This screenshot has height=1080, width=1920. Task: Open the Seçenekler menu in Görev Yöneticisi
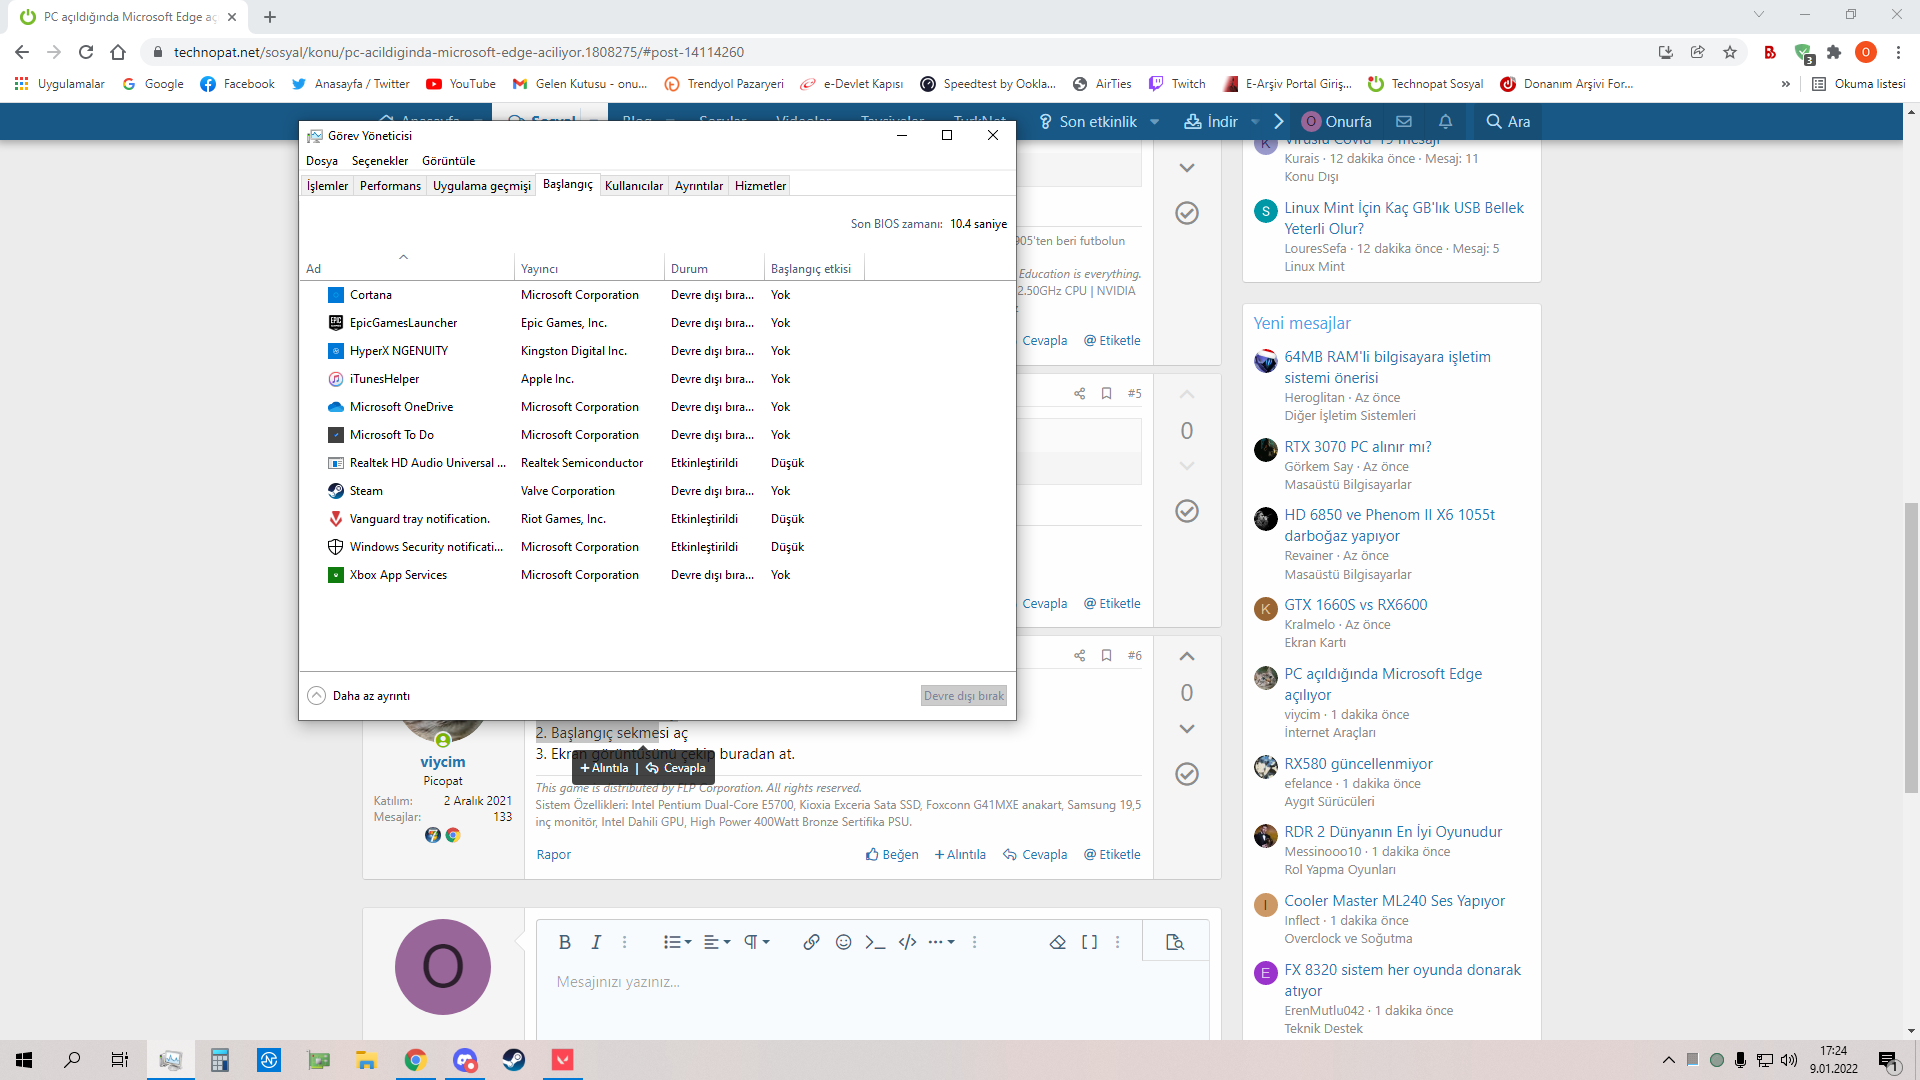click(379, 161)
